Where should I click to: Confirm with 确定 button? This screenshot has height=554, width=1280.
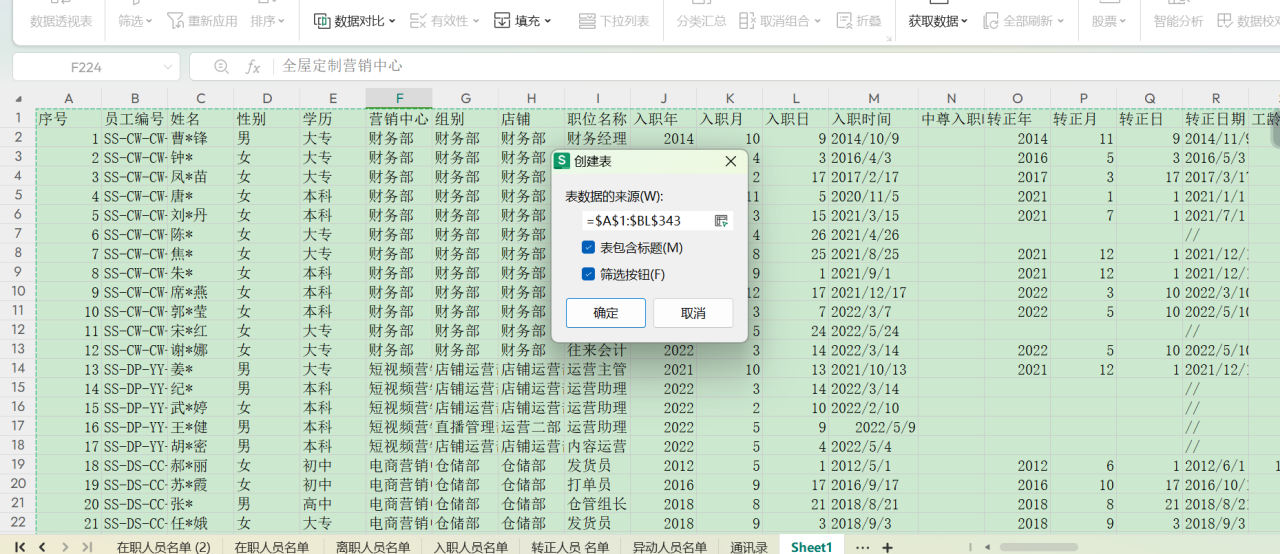coord(606,313)
